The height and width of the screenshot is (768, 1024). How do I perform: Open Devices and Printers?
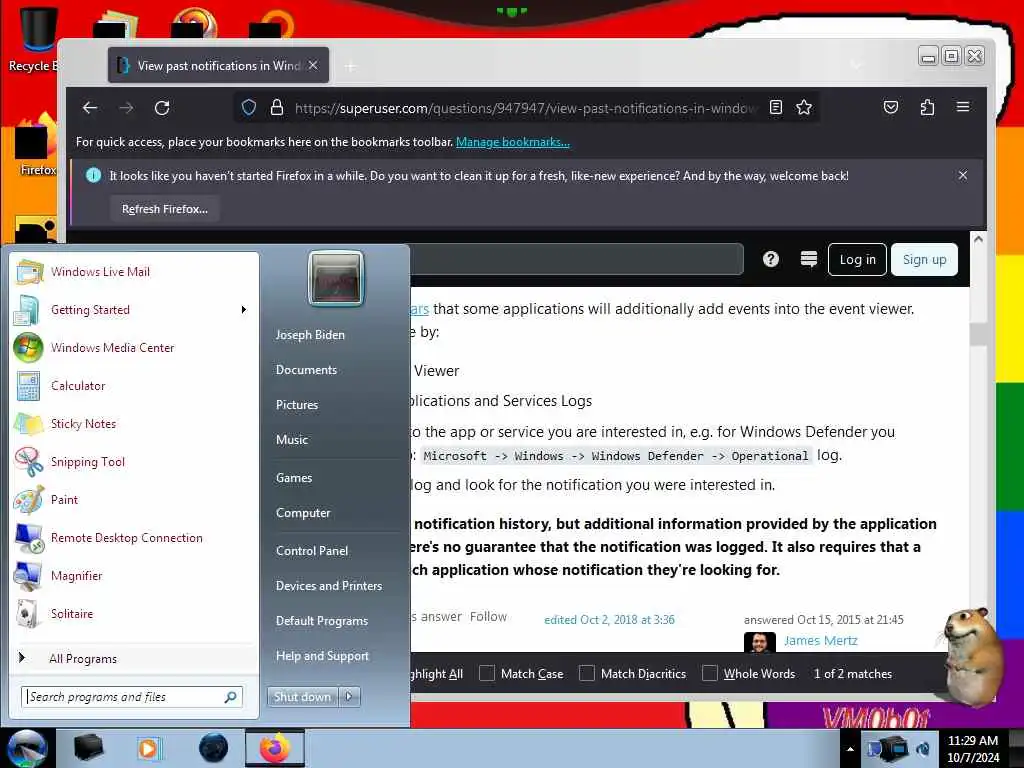point(329,586)
